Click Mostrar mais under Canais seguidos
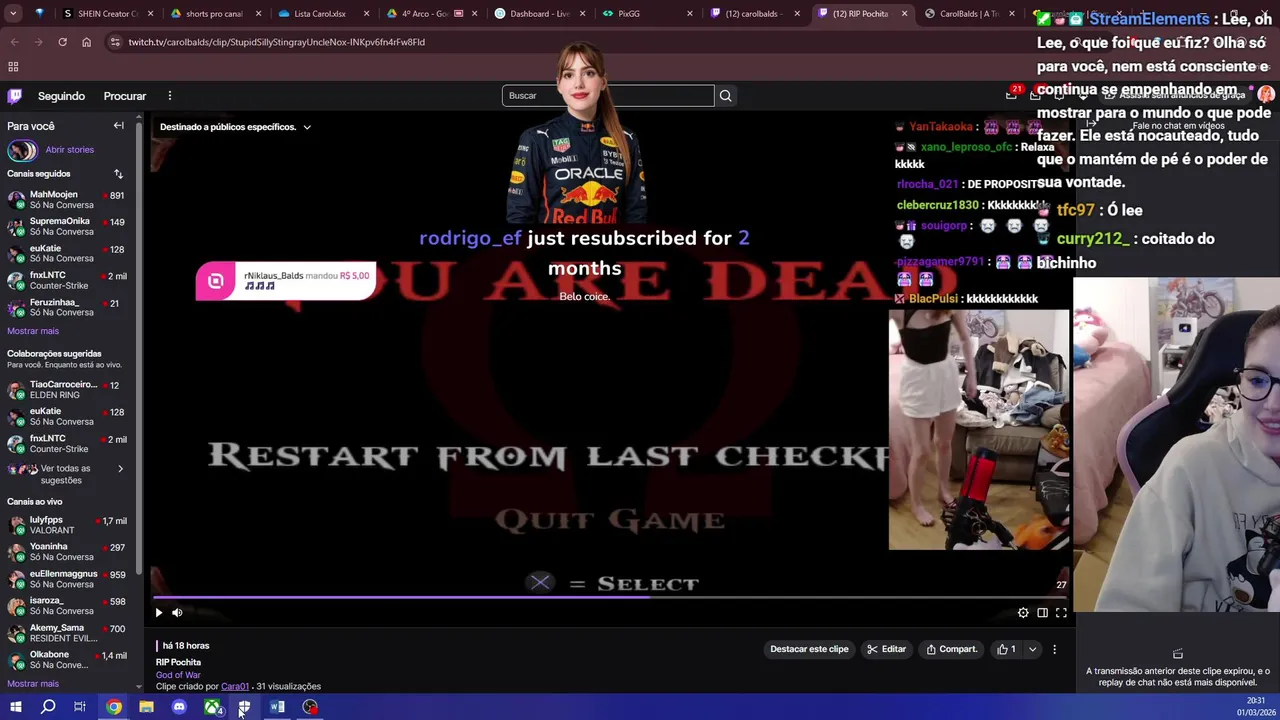 coord(33,331)
